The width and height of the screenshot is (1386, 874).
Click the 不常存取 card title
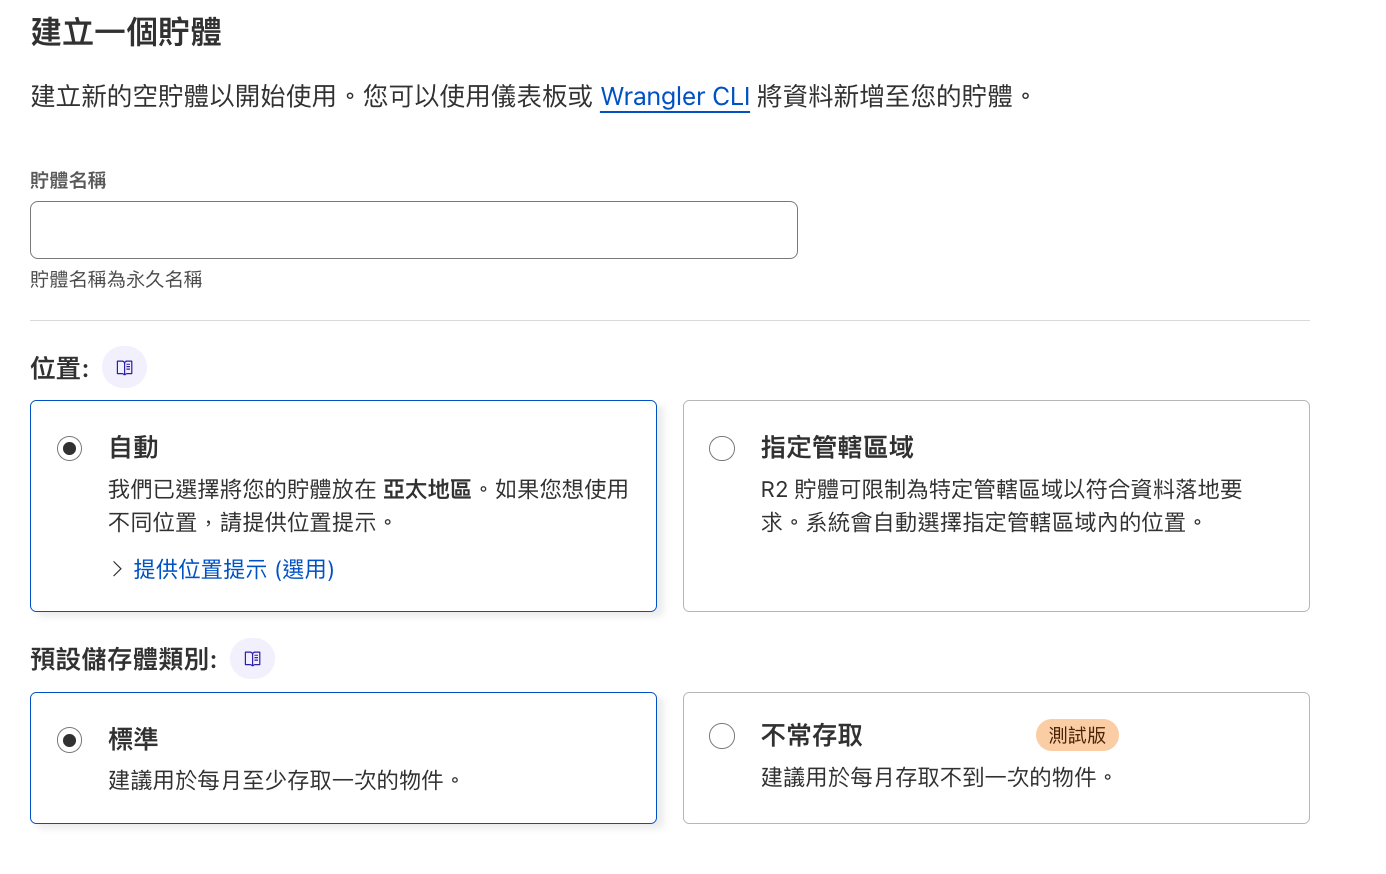click(812, 736)
